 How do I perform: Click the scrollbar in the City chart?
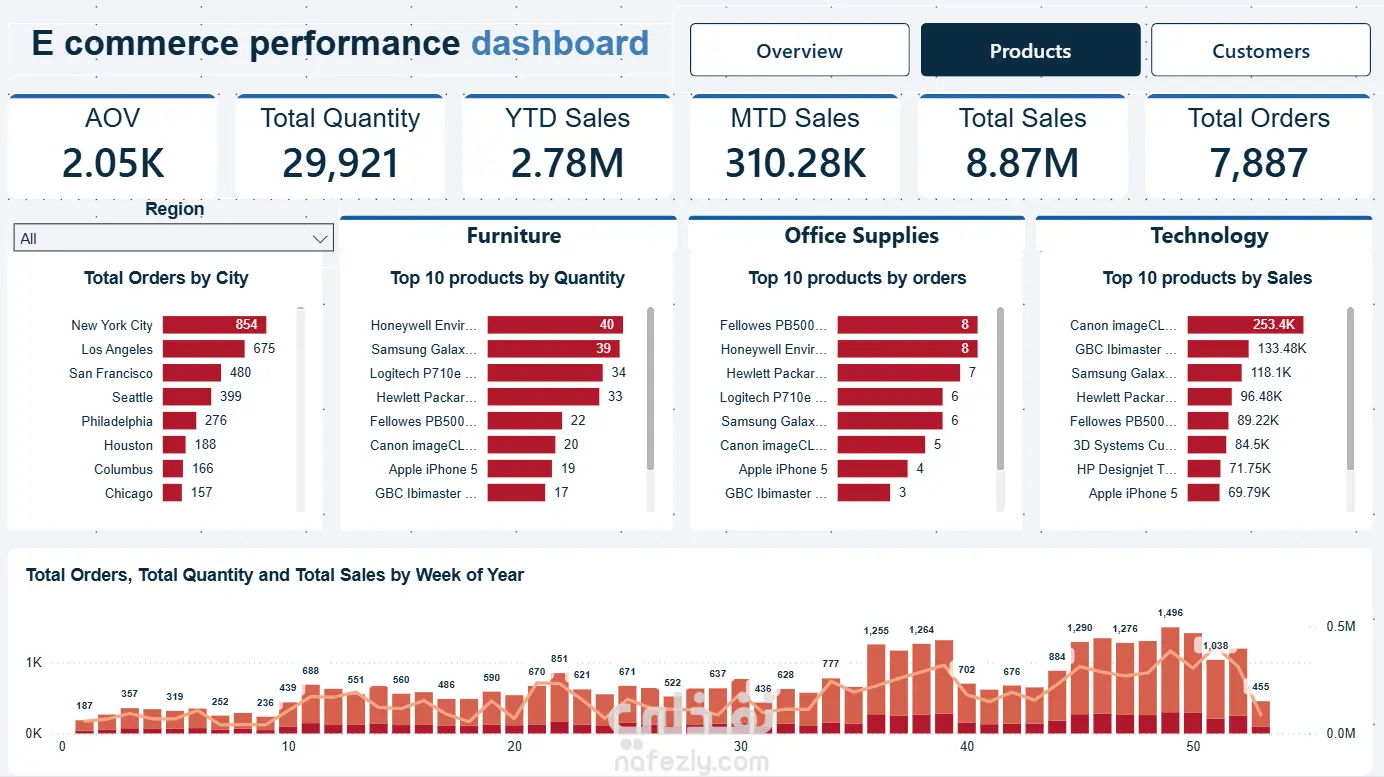300,410
